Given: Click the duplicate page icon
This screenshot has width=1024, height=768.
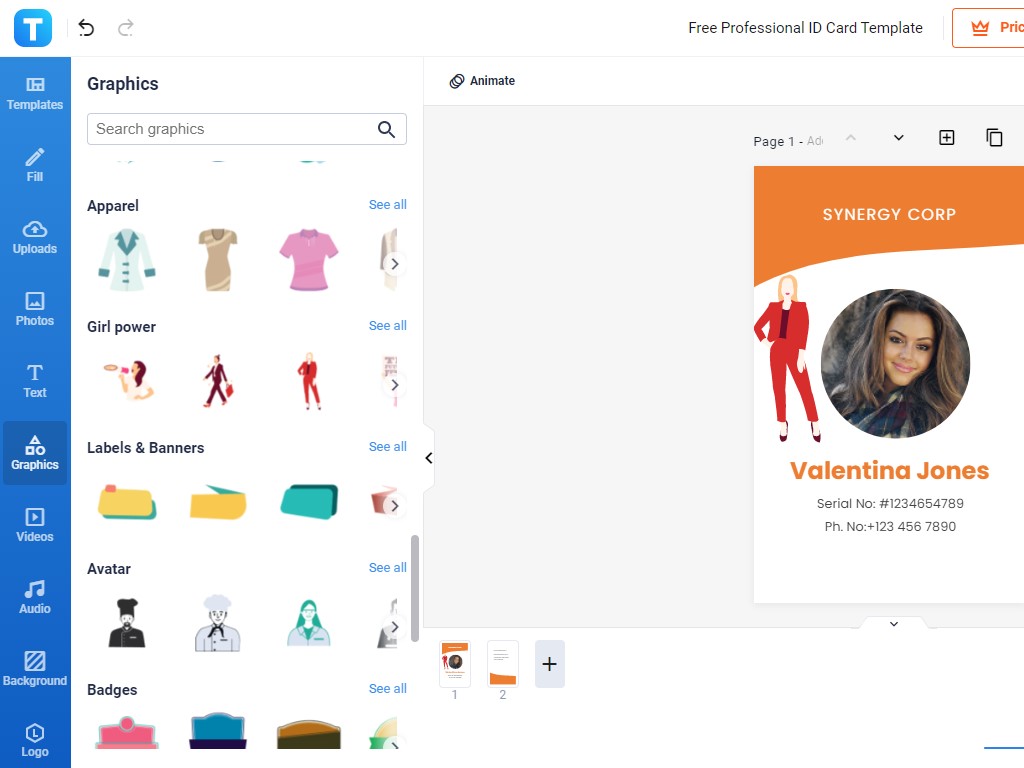Looking at the screenshot, I should pos(994,138).
